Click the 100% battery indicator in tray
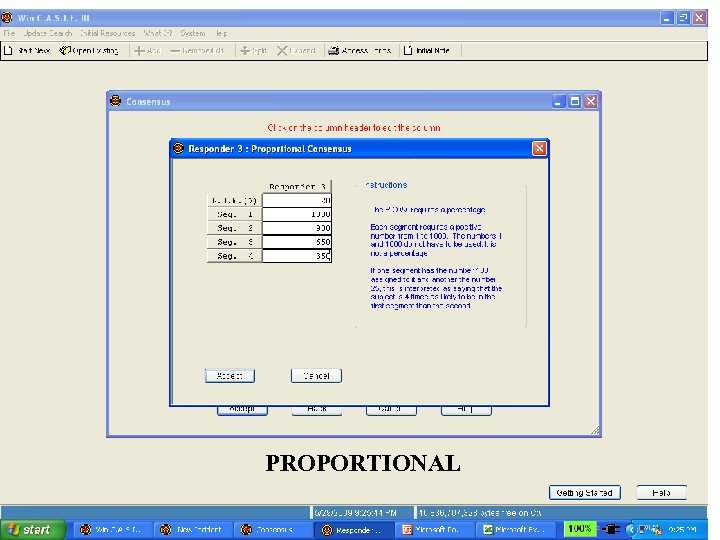The width and height of the screenshot is (720, 540). tap(579, 529)
